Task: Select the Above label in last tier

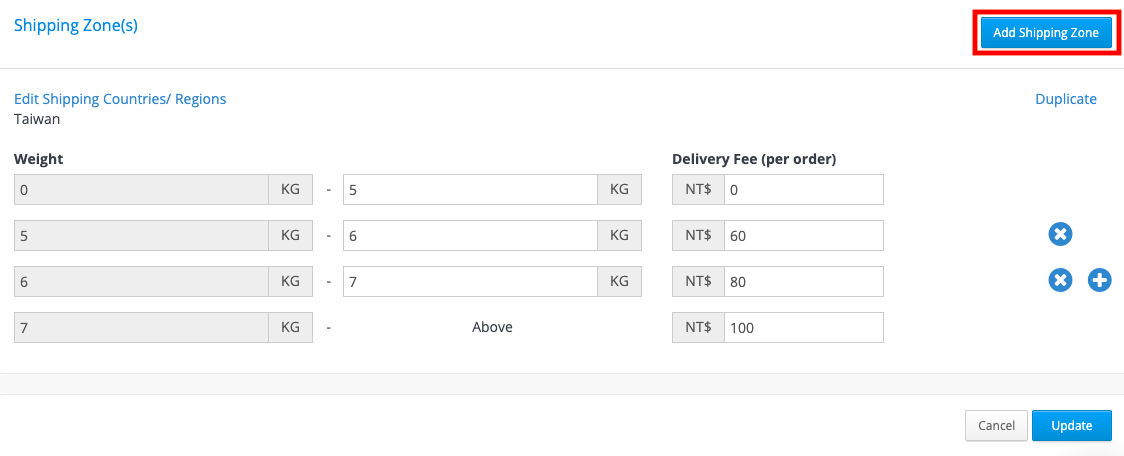Action: [x=492, y=327]
